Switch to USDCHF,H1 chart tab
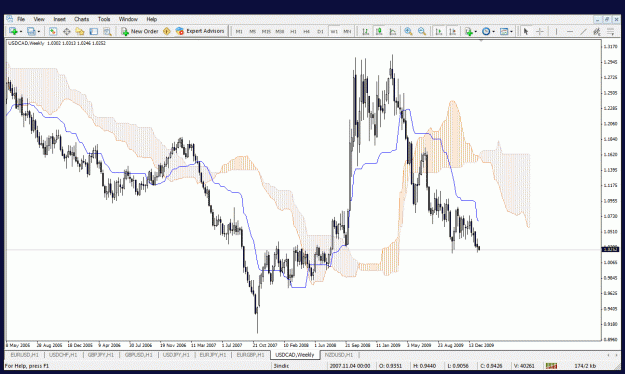The image size is (625, 374). click(x=63, y=355)
